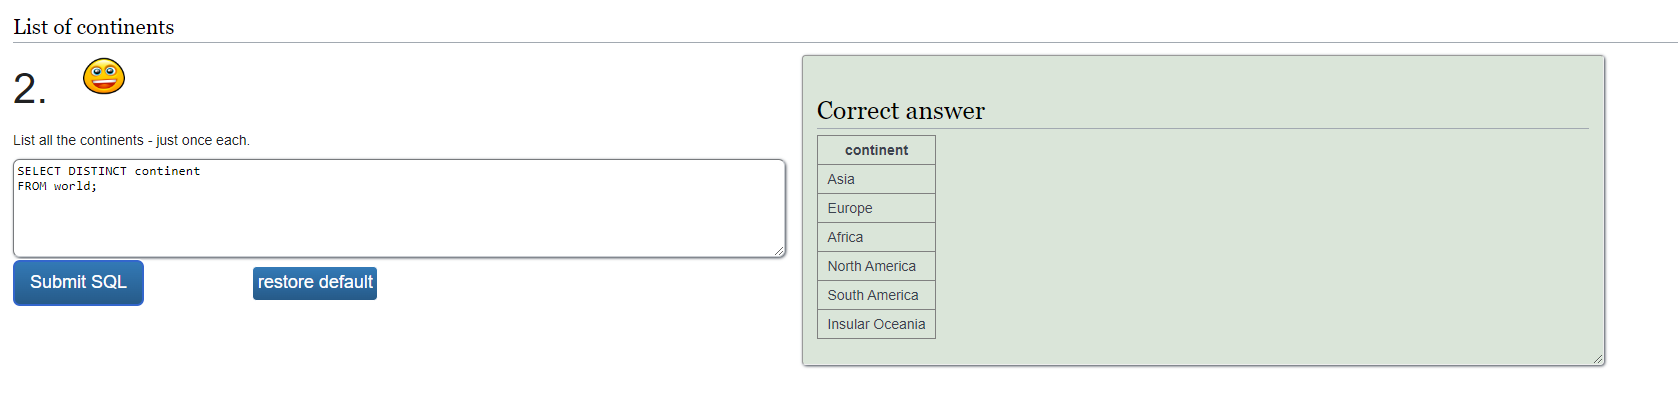The height and width of the screenshot is (405, 1678).
Task: Click the South America result cell
Action: [876, 295]
